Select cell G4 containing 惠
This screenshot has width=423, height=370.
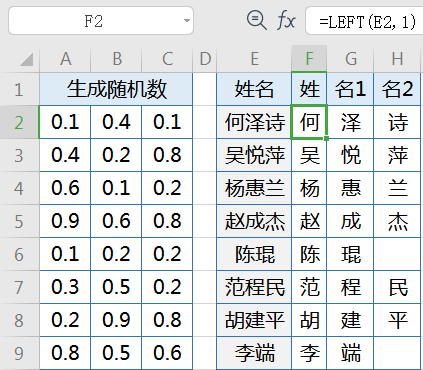(x=351, y=188)
